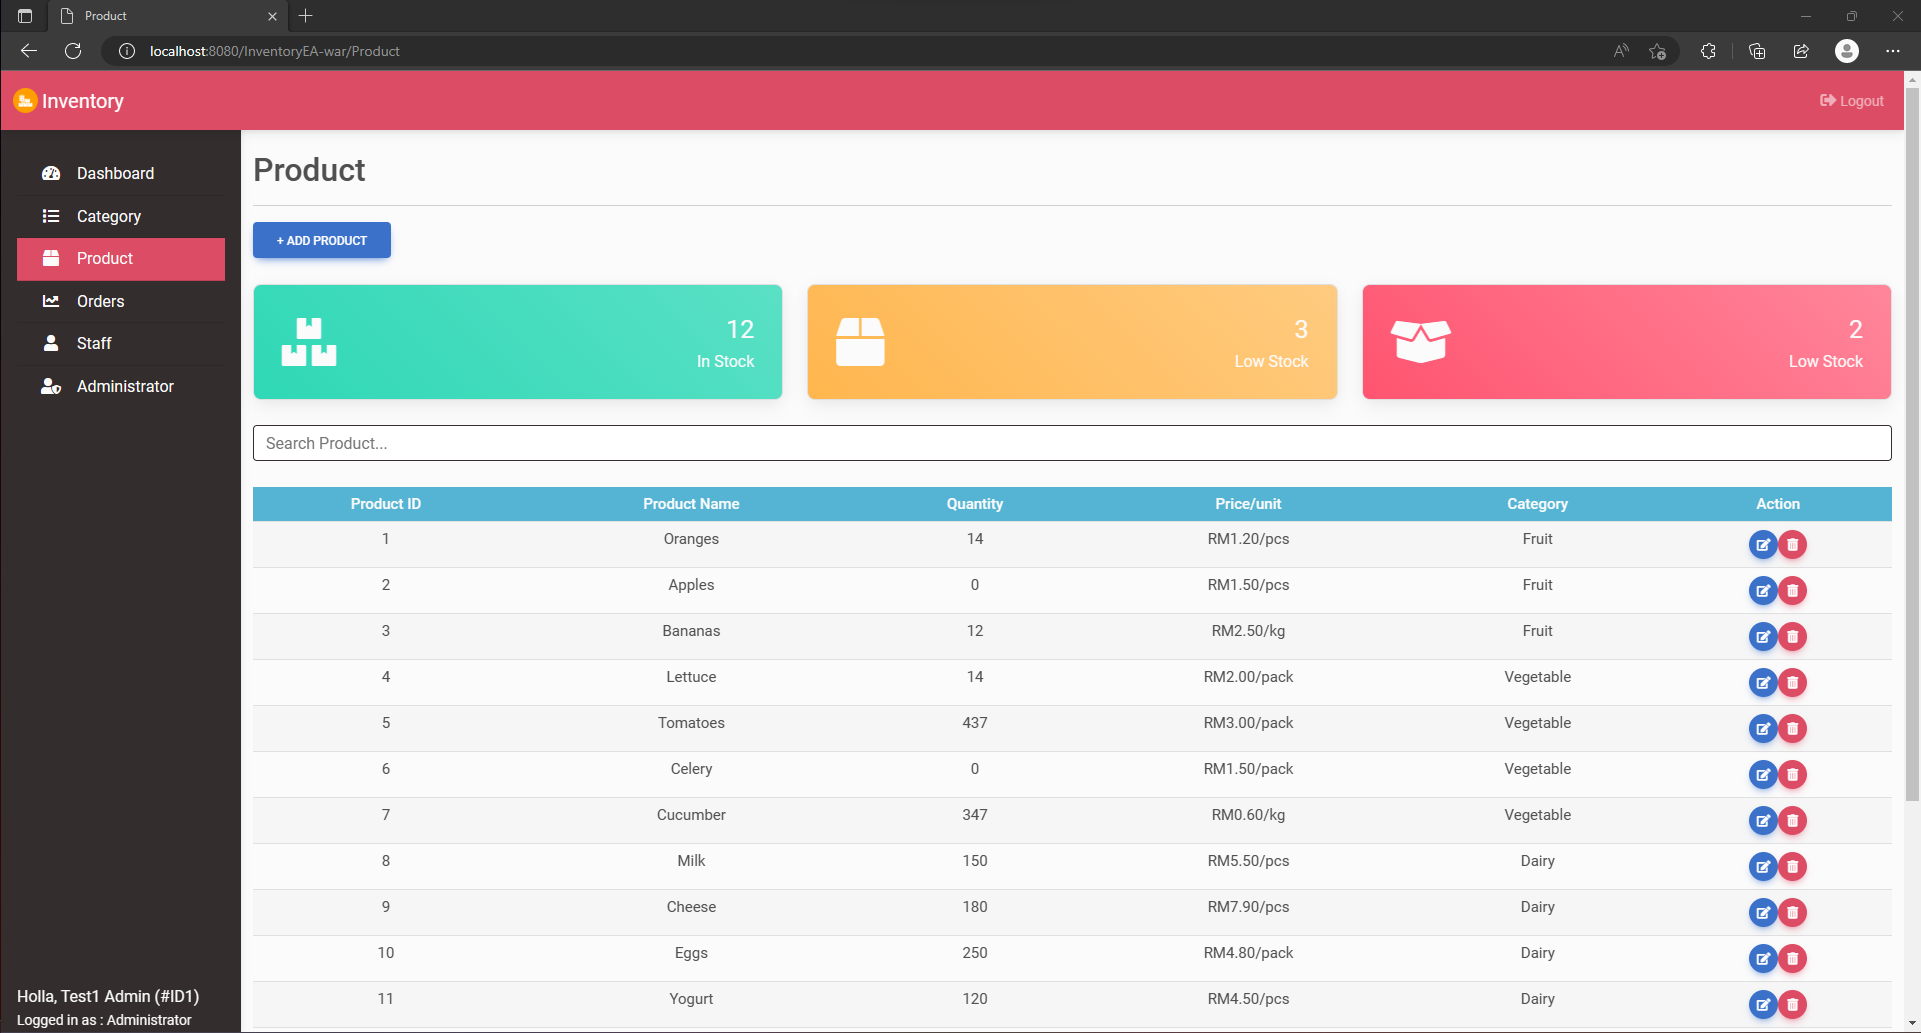Delete the Cheese product

click(x=1792, y=913)
